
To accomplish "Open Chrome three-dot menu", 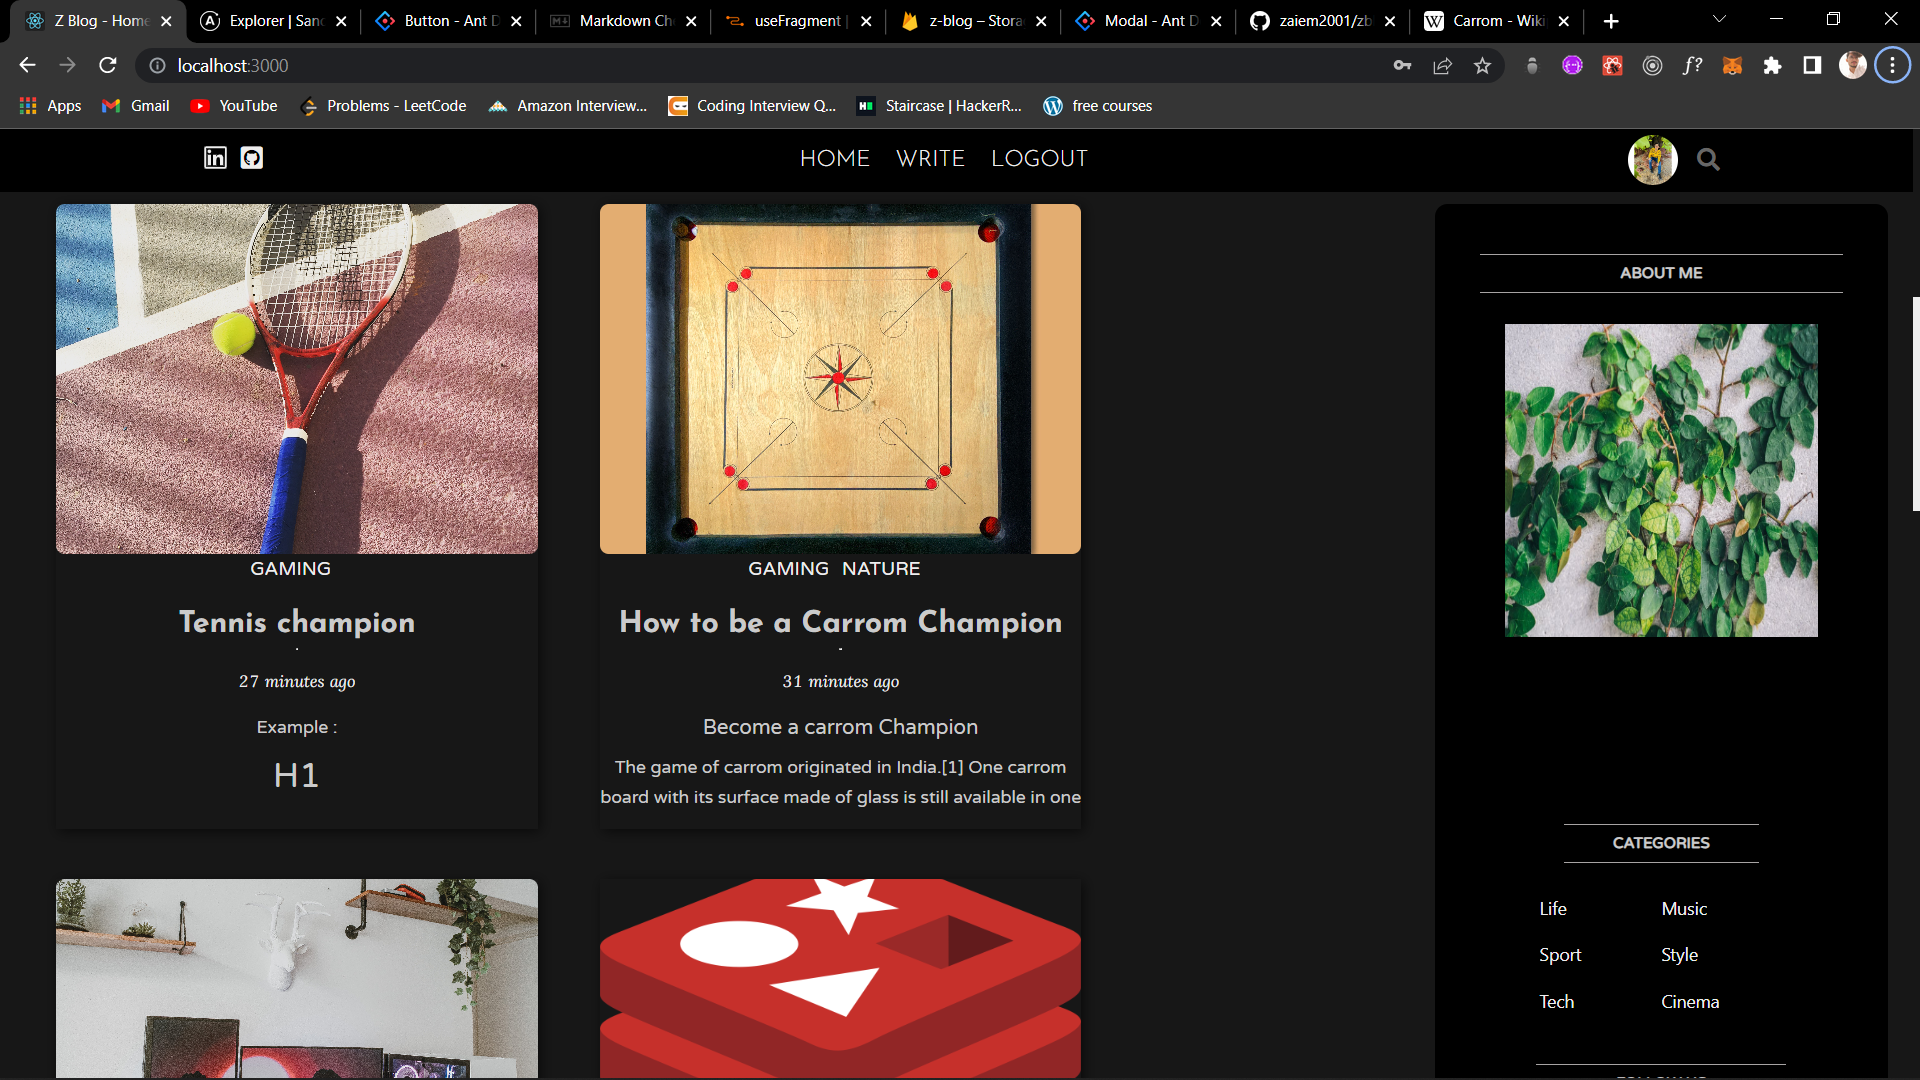I will click(x=1892, y=66).
